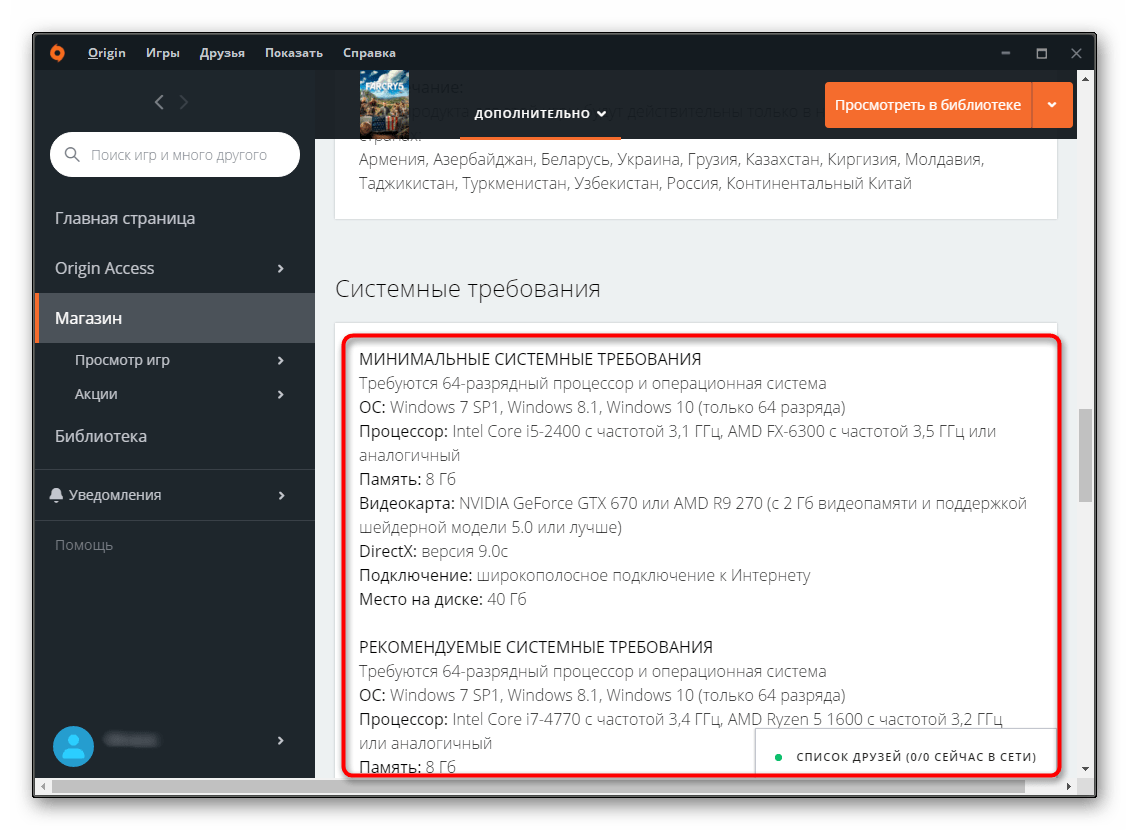The height and width of the screenshot is (830, 1129).
Task: Open the Игры menu
Action: tap(163, 53)
